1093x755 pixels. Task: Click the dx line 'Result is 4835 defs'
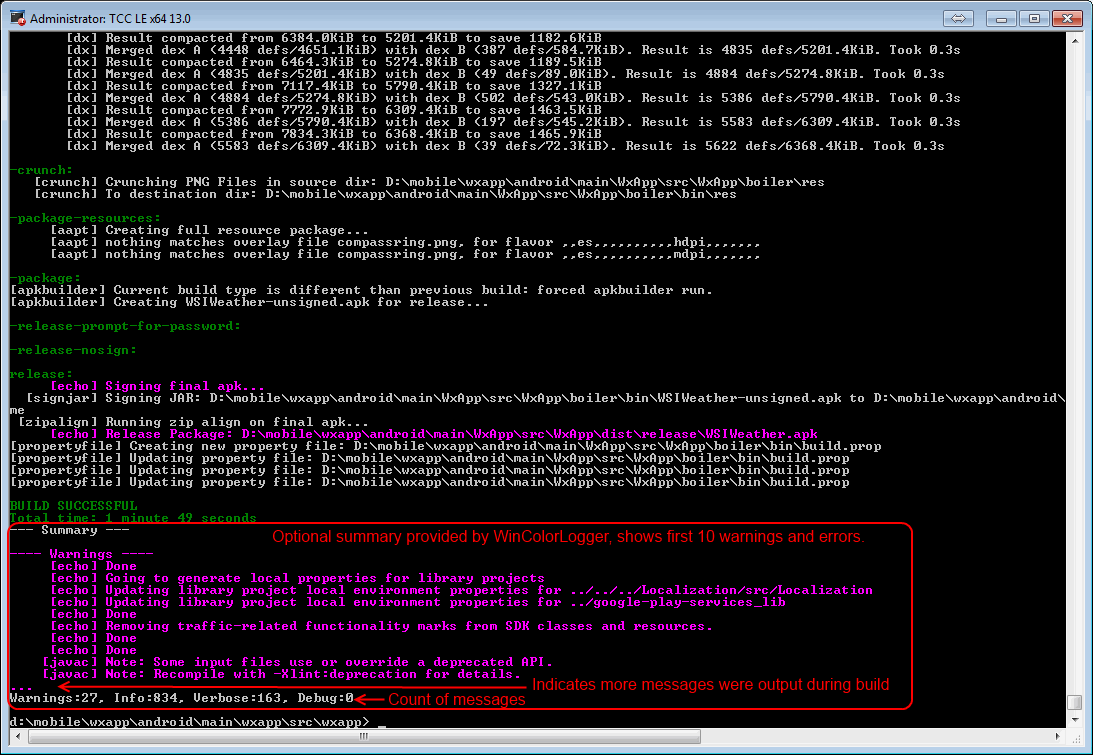(x=514, y=50)
